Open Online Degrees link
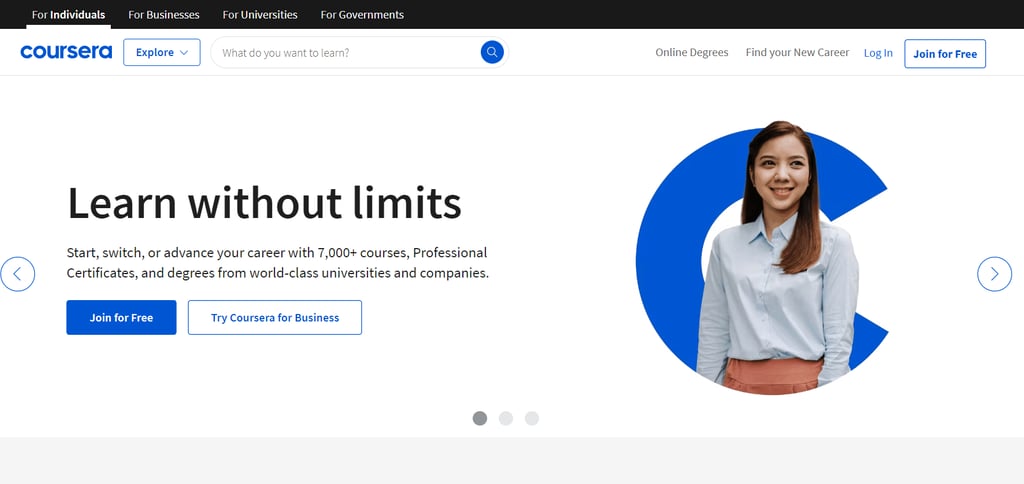1024x484 pixels. 692,52
